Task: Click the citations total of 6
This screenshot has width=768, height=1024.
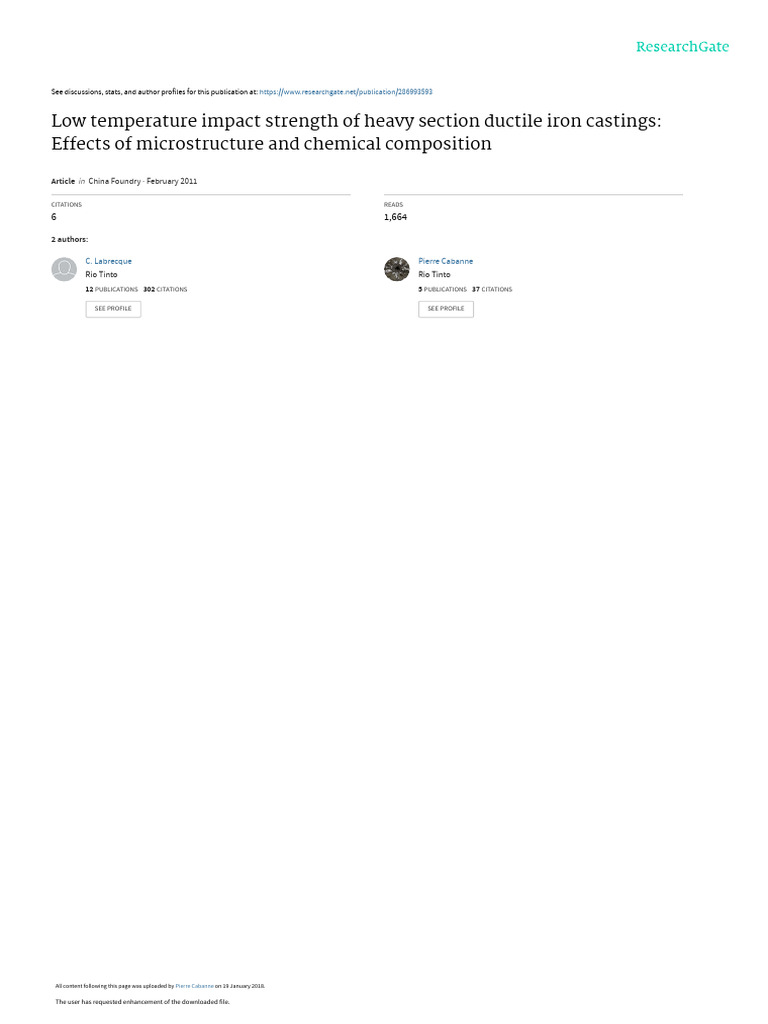Action: pyautogui.click(x=54, y=217)
